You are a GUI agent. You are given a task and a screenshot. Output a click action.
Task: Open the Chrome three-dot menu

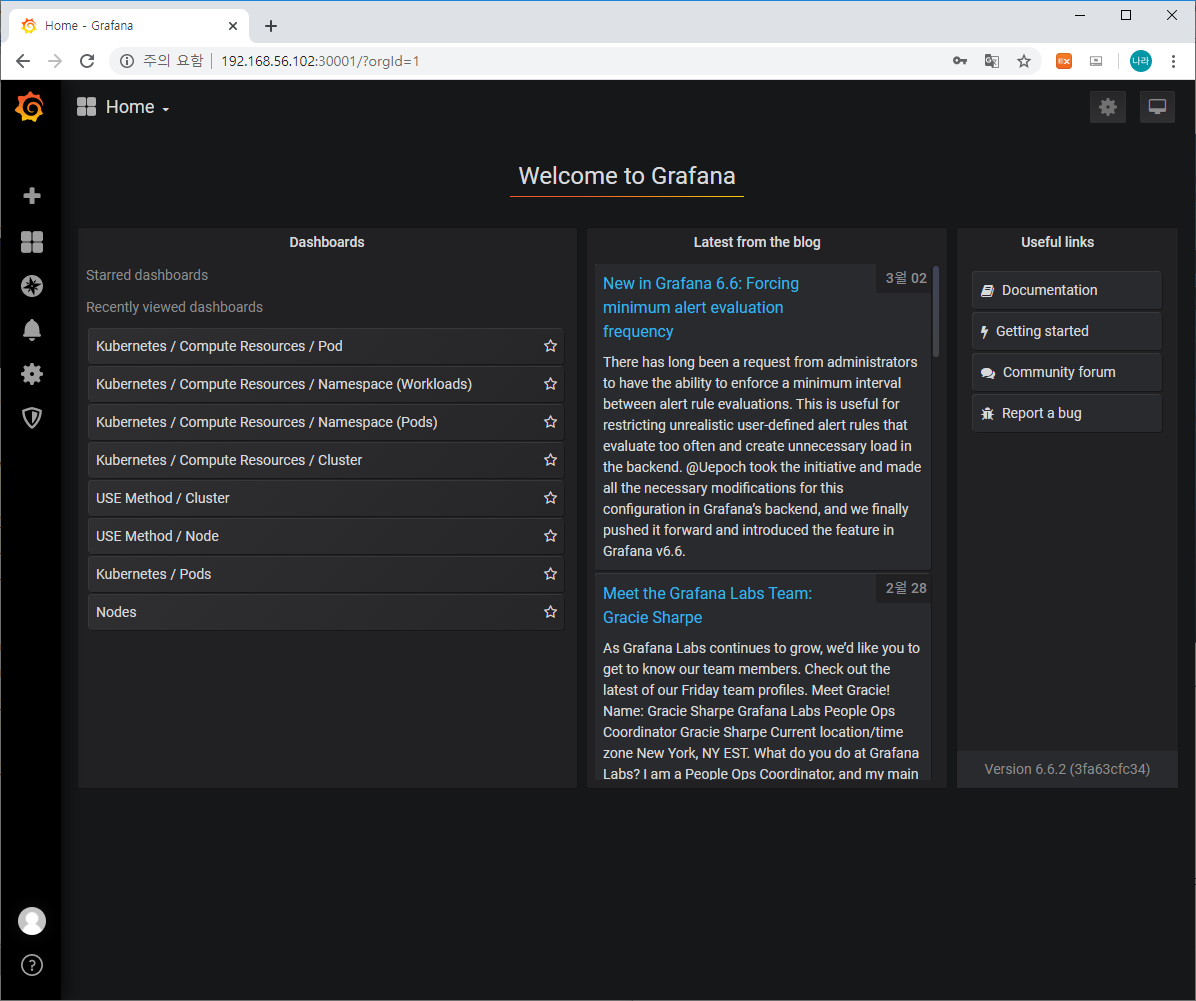(x=1173, y=61)
